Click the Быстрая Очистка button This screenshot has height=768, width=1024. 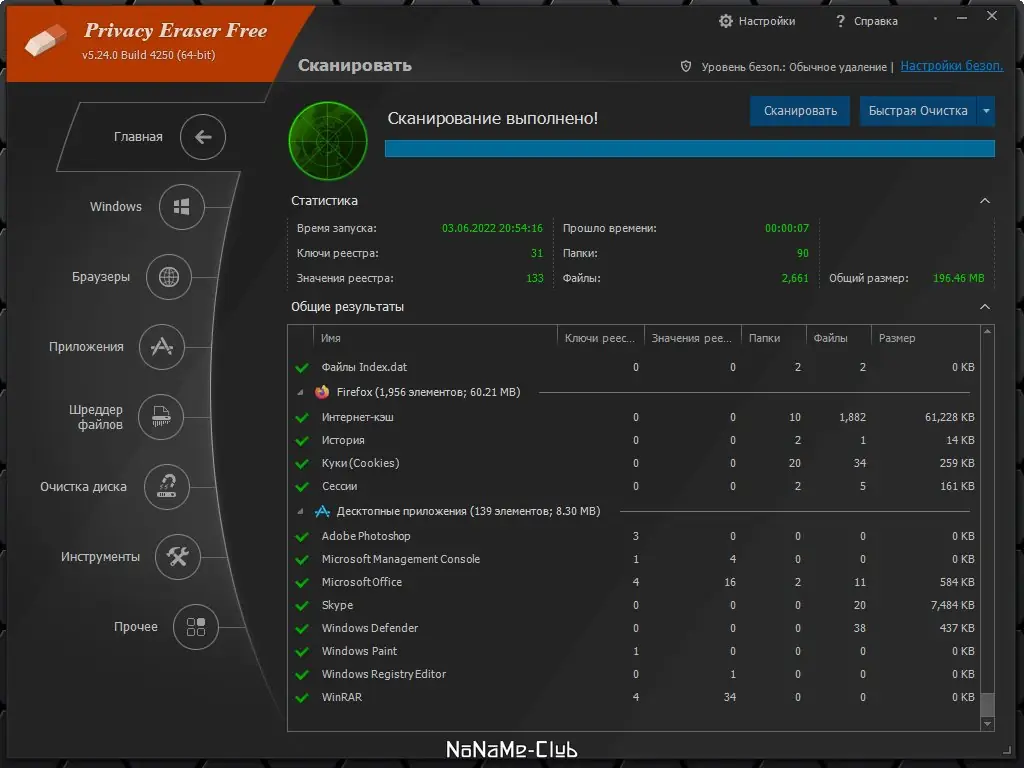click(918, 111)
